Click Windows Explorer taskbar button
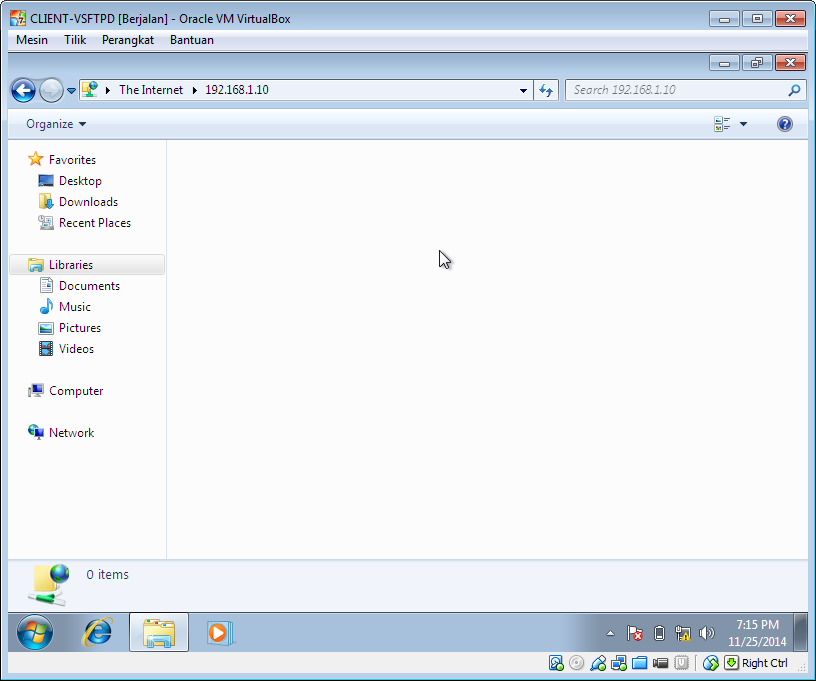Screen dimensions: 816x681 159,632
